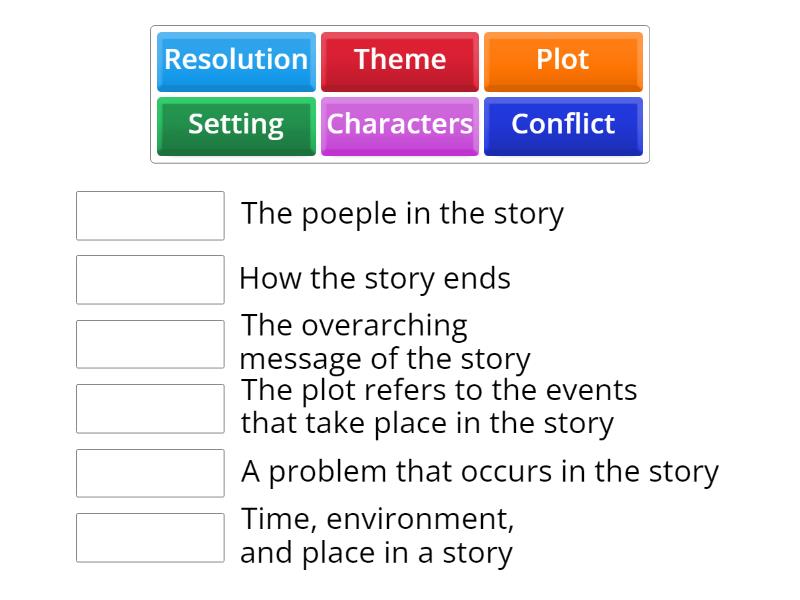The image size is (800, 600).
Task: Select the blue Conflict tile
Action: pyautogui.click(x=563, y=125)
